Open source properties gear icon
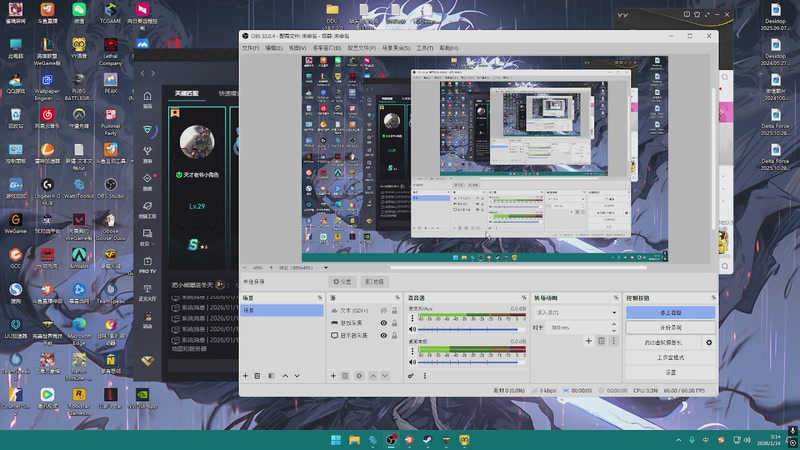800x450 pixels. click(359, 376)
